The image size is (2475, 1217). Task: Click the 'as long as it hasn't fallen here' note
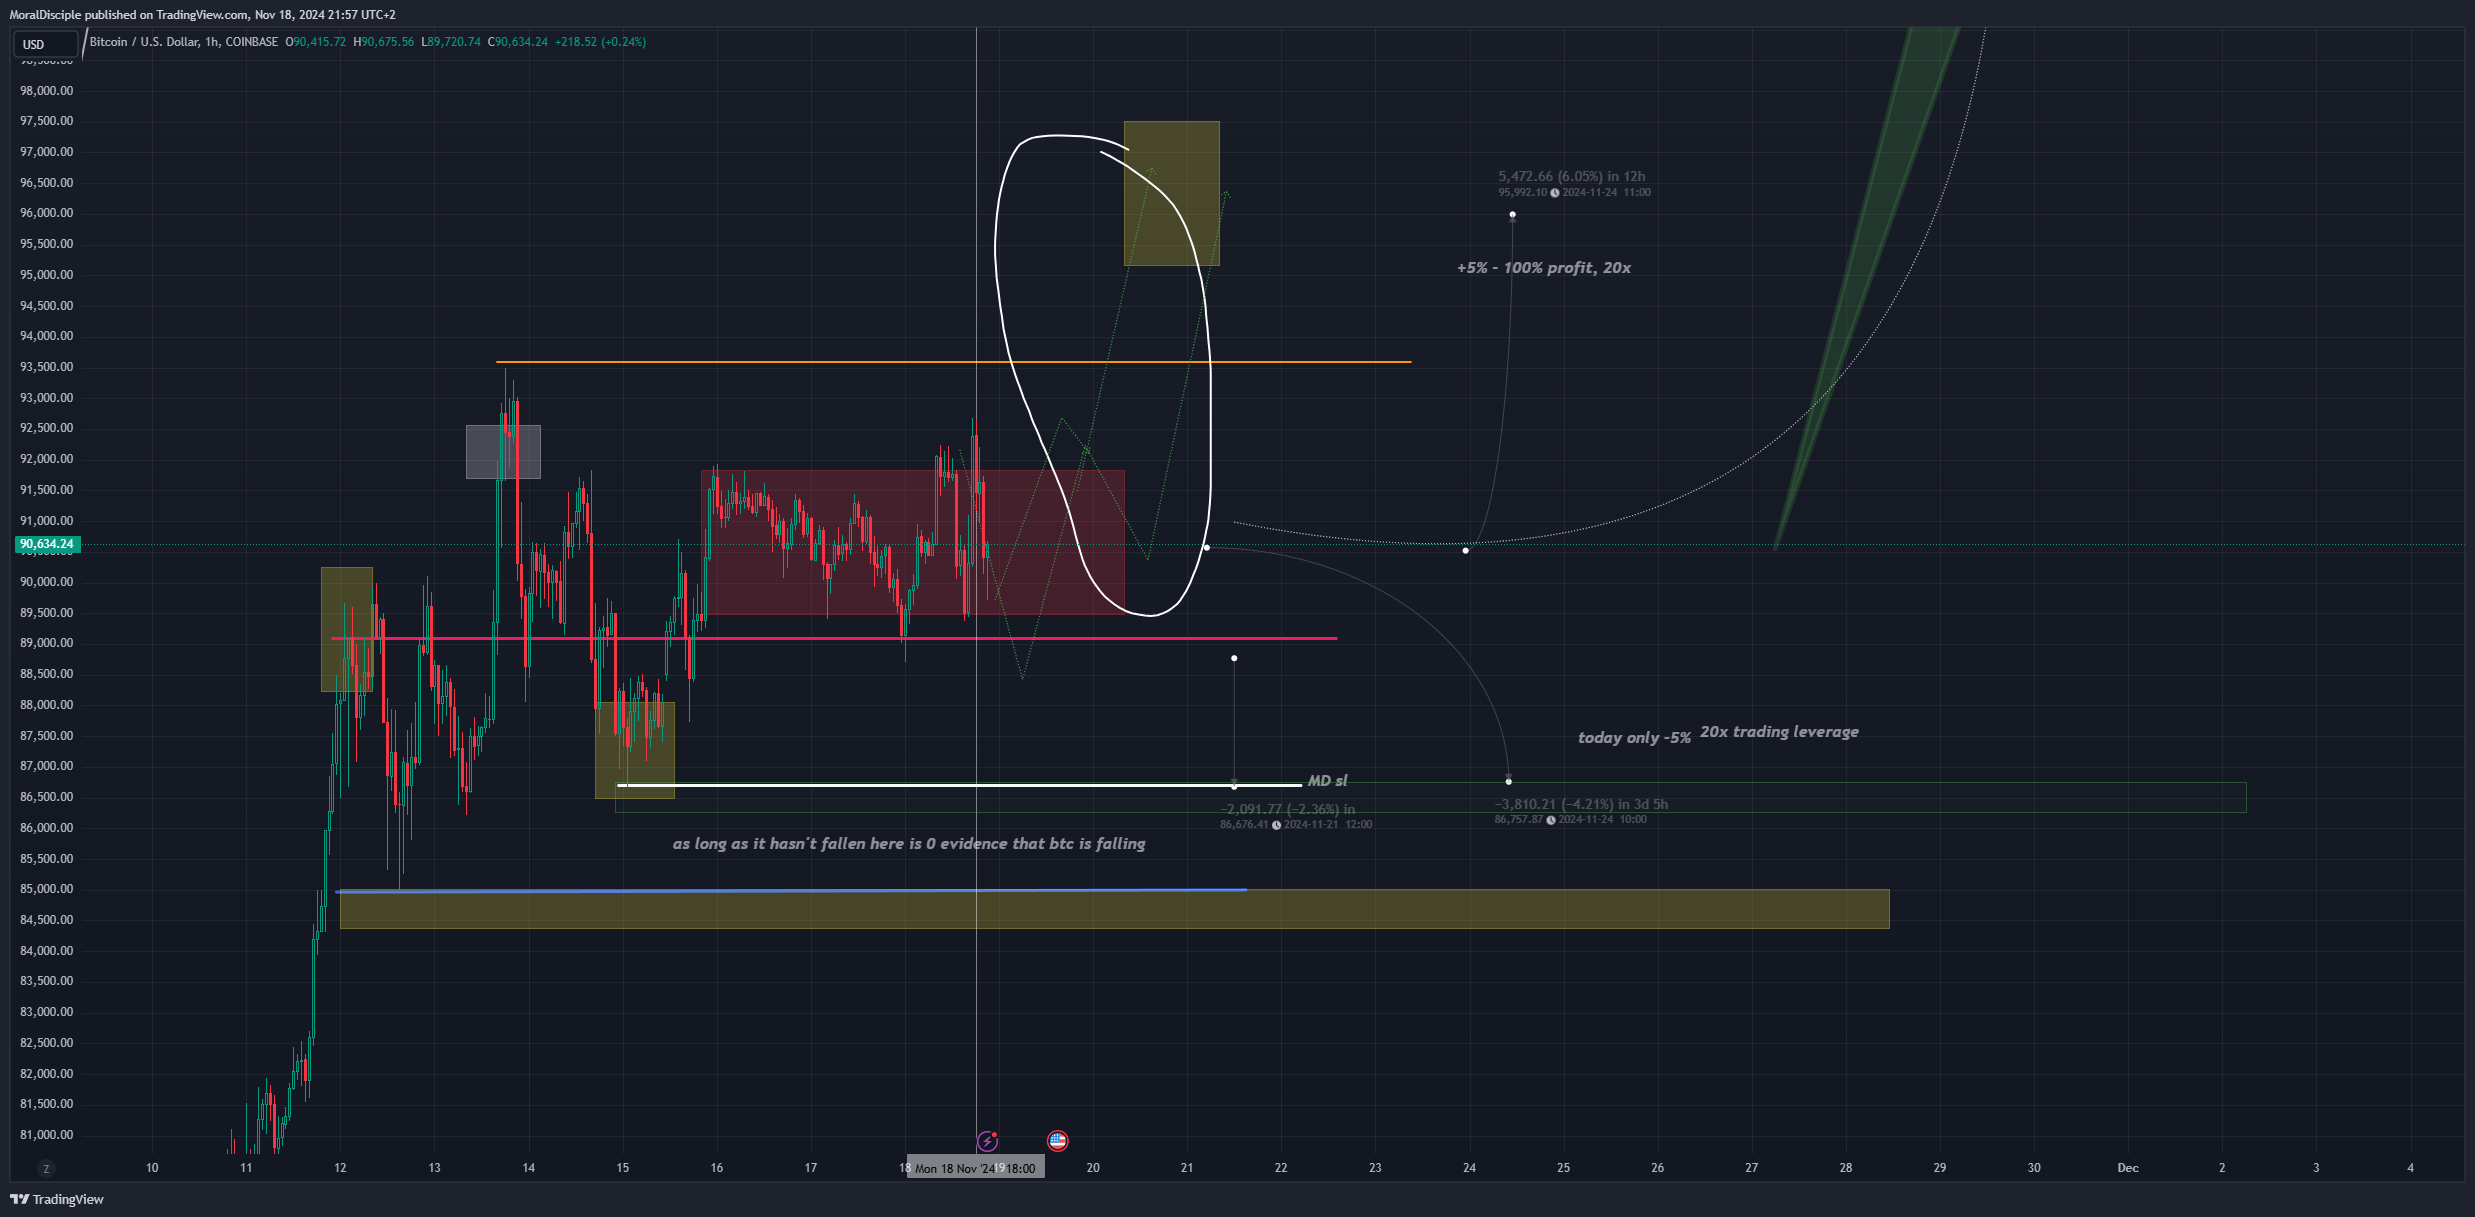[x=909, y=844]
